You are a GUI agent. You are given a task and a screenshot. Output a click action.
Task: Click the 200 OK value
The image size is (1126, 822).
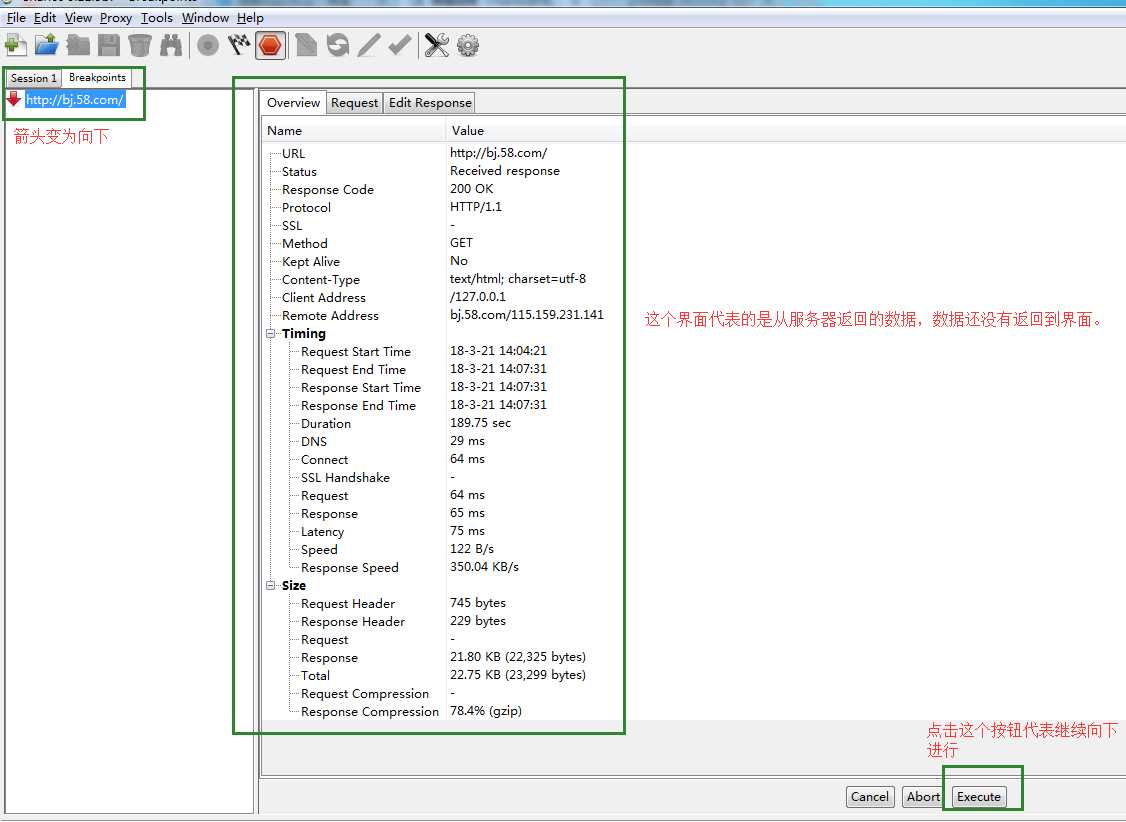pos(471,189)
